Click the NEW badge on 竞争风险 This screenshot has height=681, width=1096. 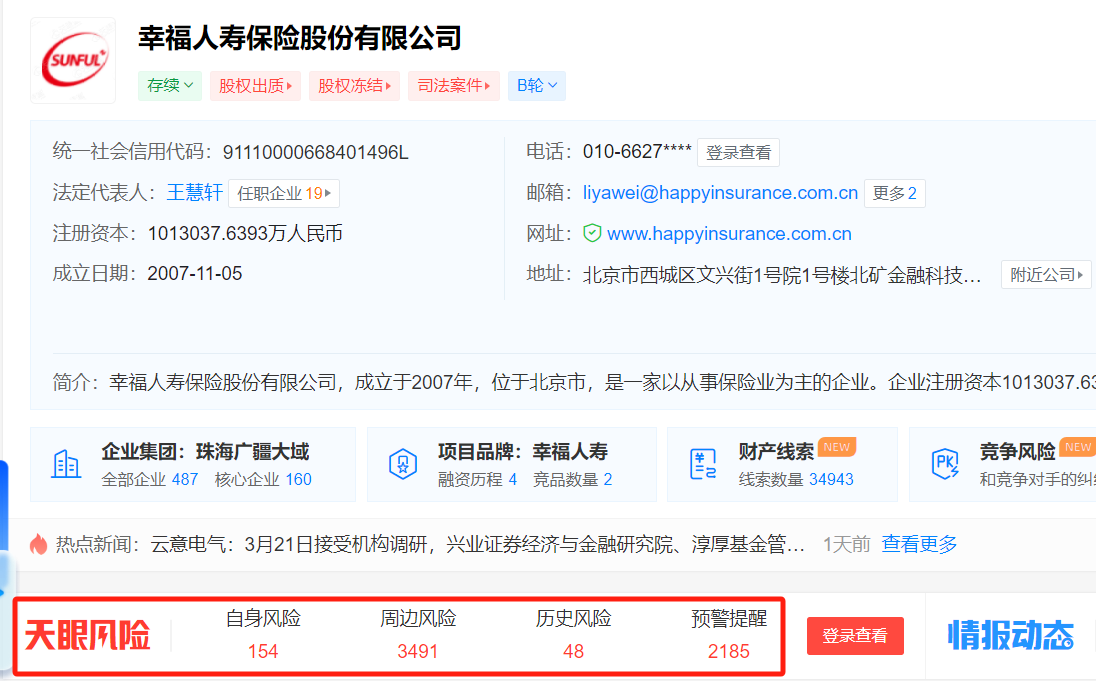coord(1078,447)
